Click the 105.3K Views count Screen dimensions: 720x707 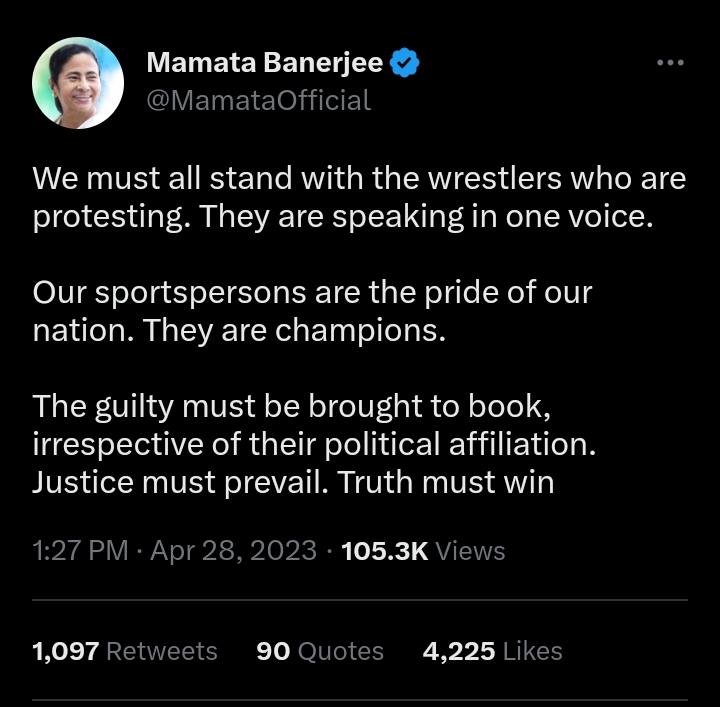coord(423,550)
